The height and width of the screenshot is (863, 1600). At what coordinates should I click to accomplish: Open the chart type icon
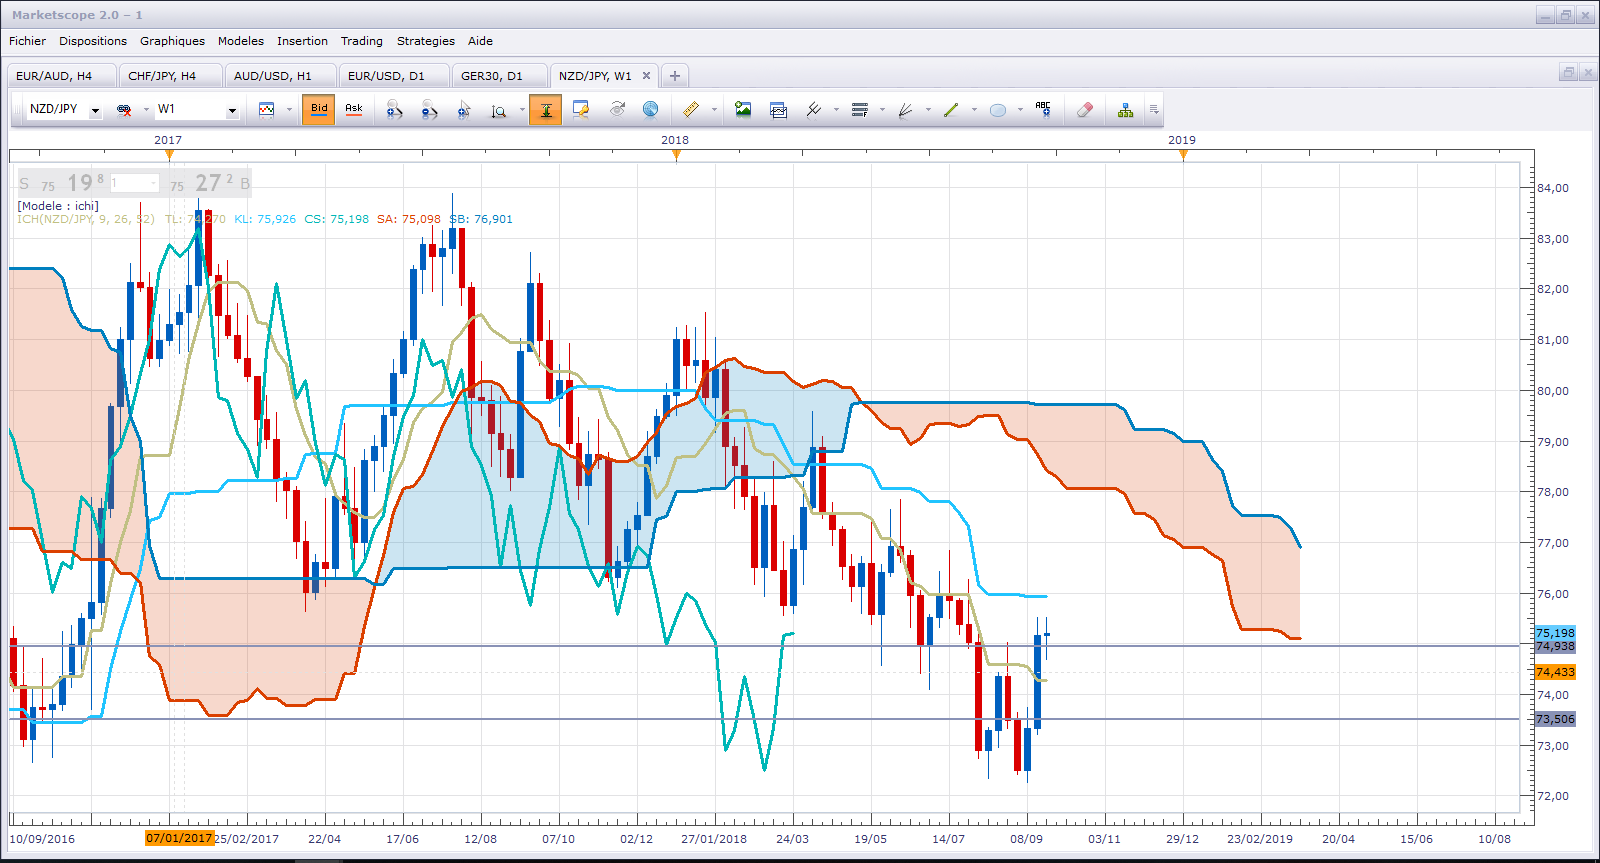(266, 110)
